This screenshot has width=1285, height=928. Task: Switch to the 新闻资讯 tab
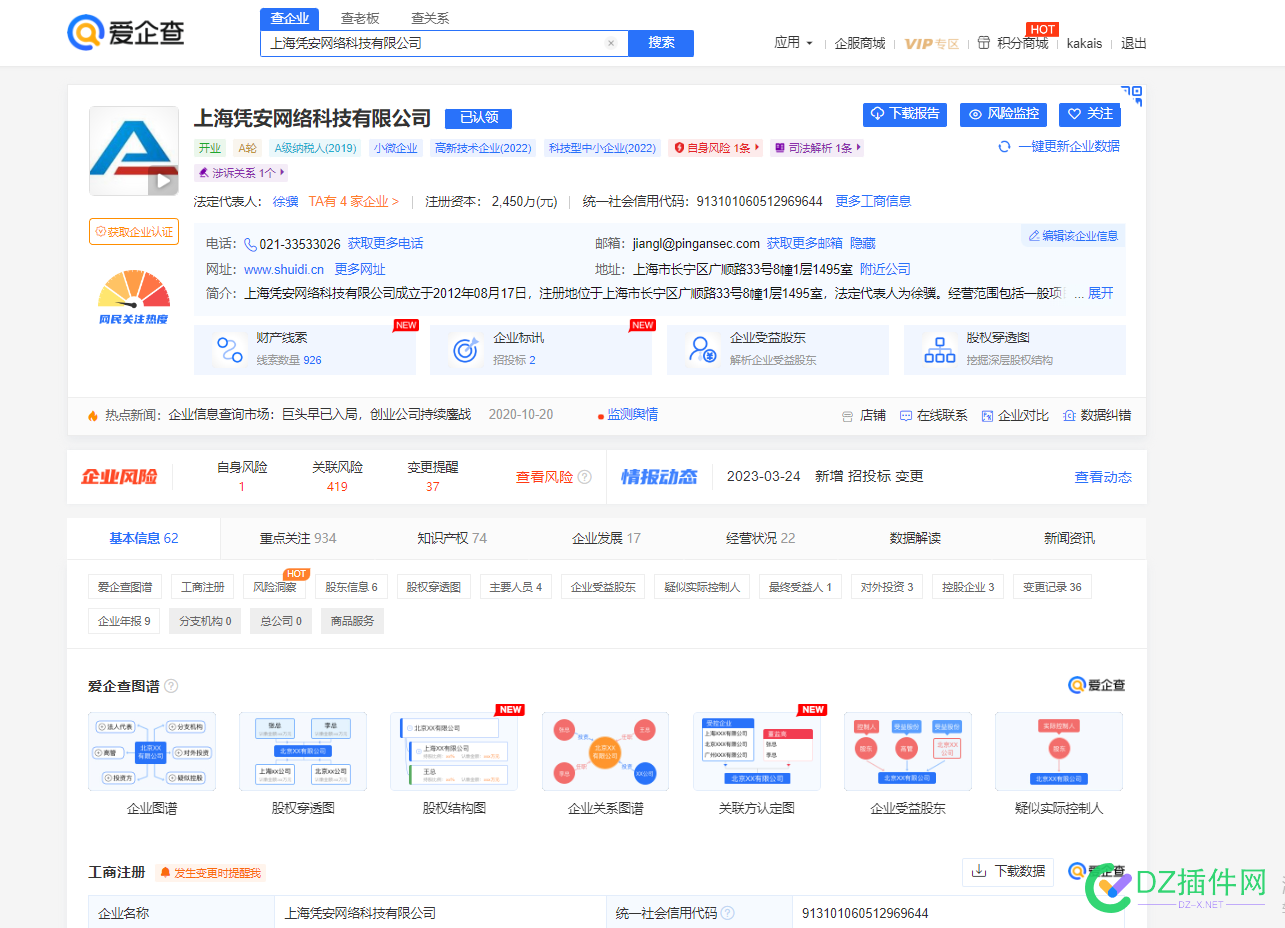click(1069, 538)
